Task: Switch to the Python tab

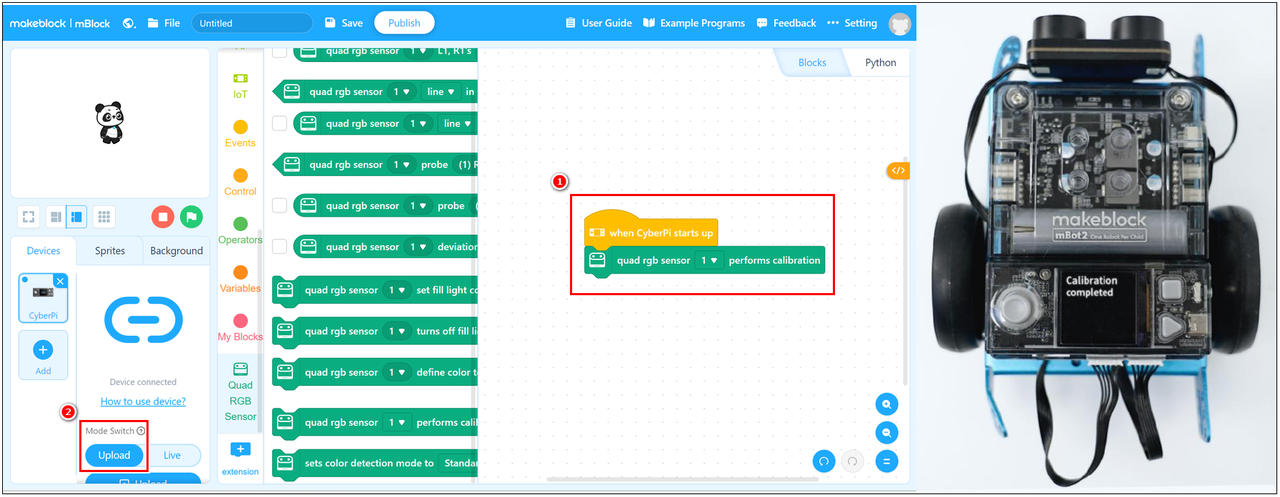Action: (x=881, y=62)
